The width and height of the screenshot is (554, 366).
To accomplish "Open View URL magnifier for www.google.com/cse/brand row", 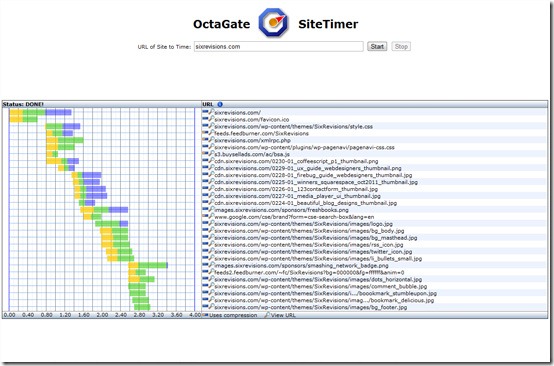I will pyautogui.click(x=211, y=216).
